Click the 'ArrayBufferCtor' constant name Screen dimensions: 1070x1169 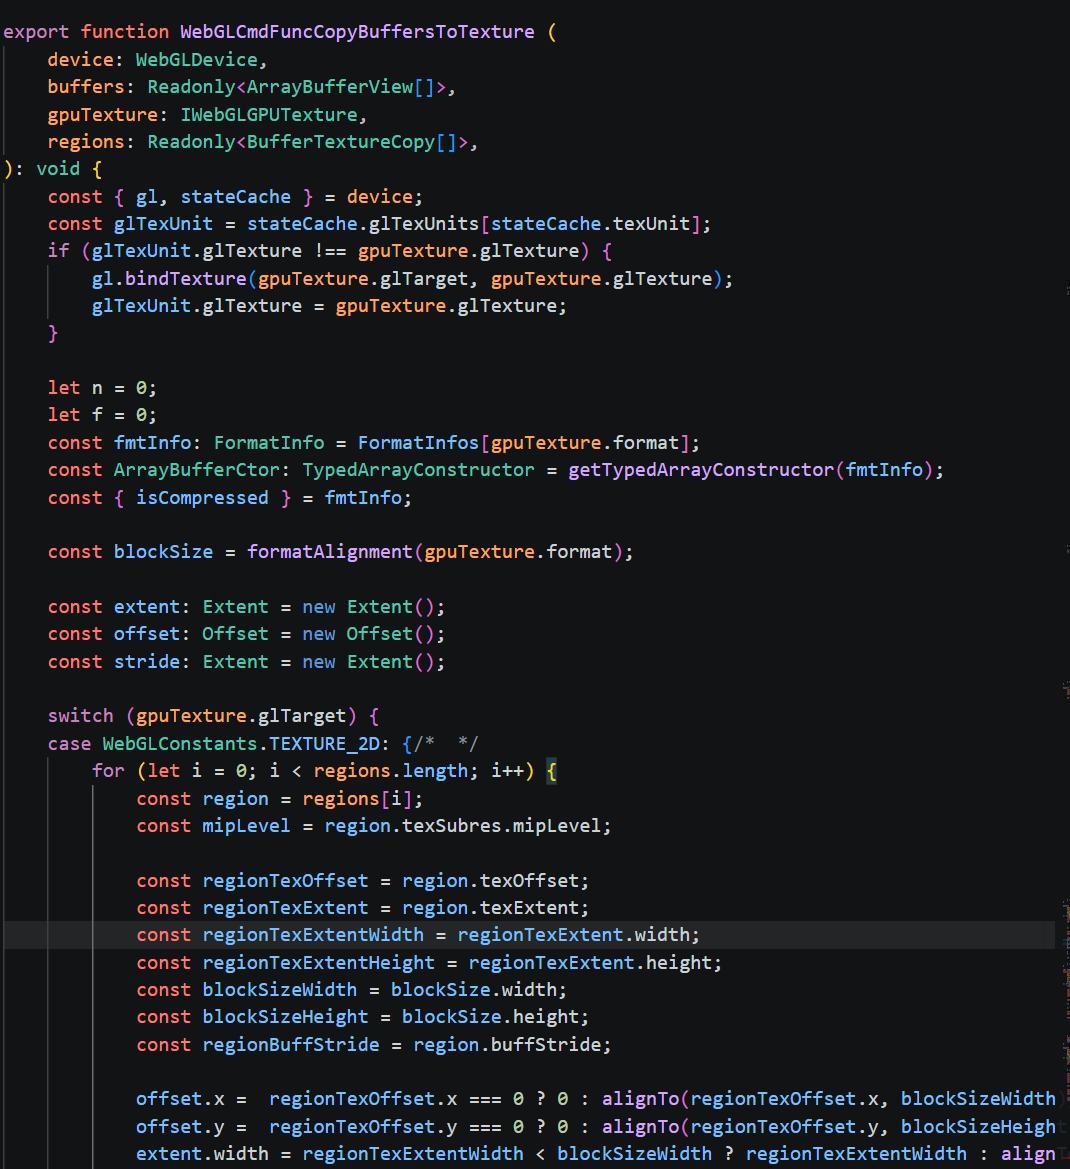point(197,470)
